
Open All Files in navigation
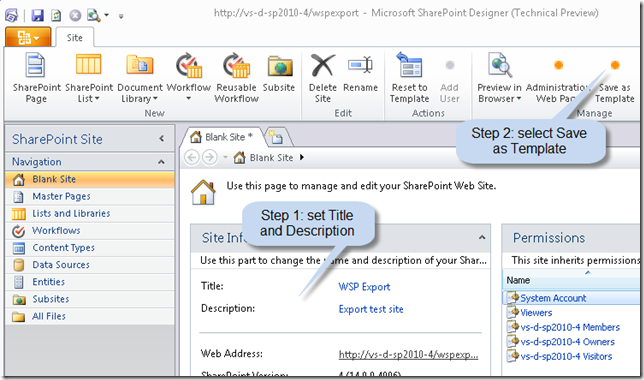click(x=90, y=316)
